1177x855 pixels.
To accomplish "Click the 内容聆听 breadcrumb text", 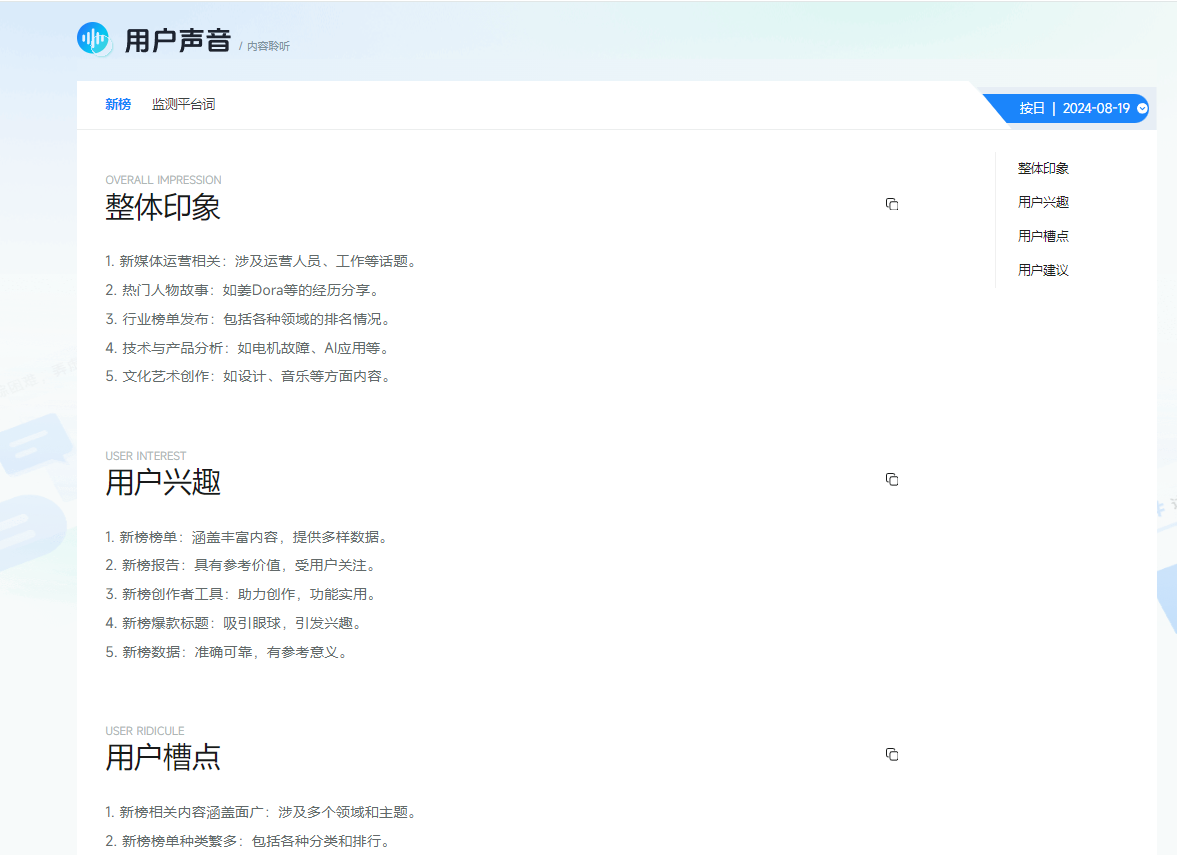I will click(268, 47).
